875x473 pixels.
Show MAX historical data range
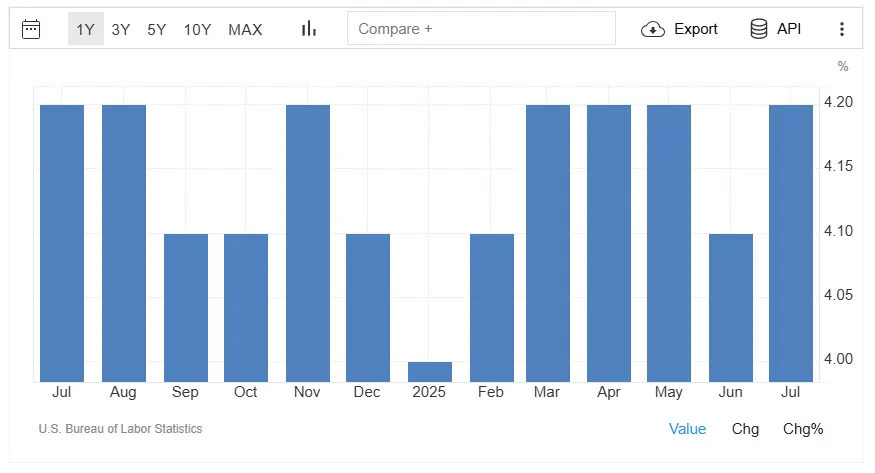[245, 29]
